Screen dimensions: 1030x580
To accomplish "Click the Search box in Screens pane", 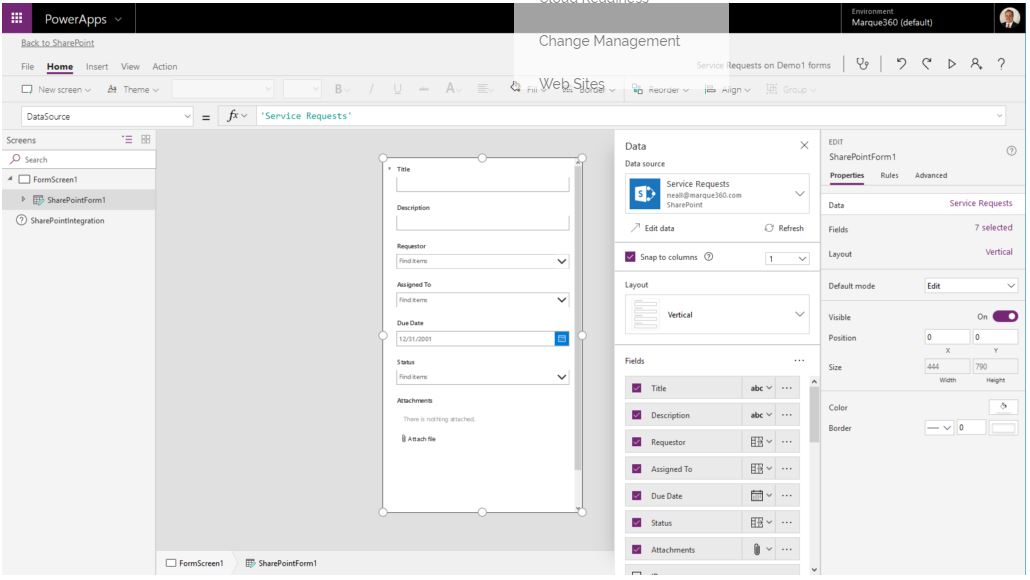I will [x=79, y=159].
